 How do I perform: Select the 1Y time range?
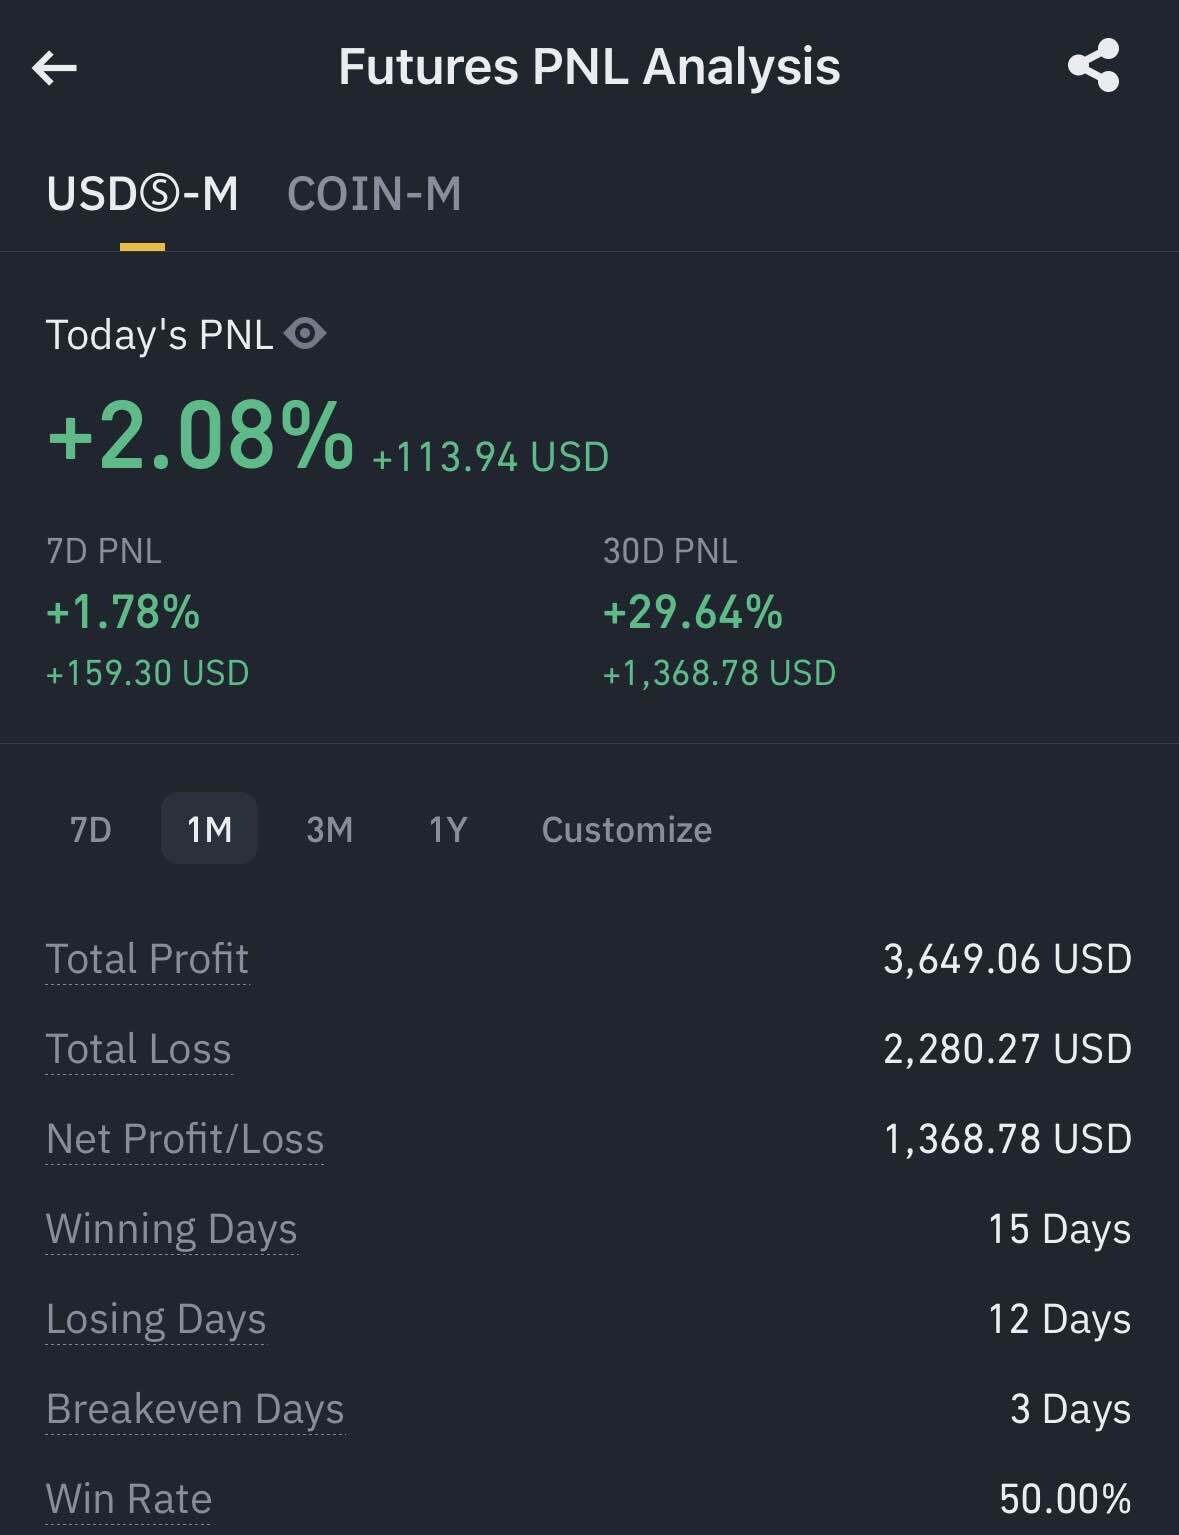point(447,829)
